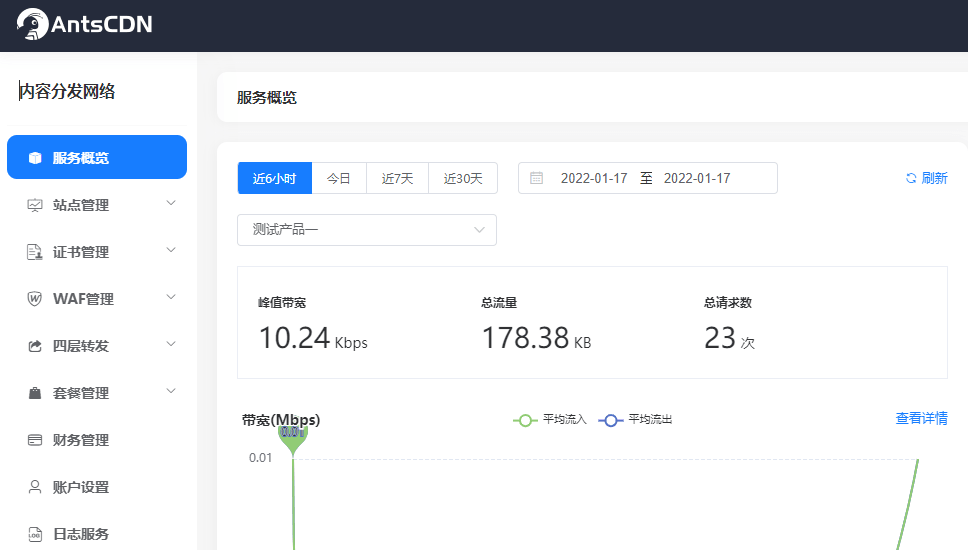Viewport: 968px width, 550px height.
Task: Expand the WAF管理 submenu chevron
Action: click(171, 298)
